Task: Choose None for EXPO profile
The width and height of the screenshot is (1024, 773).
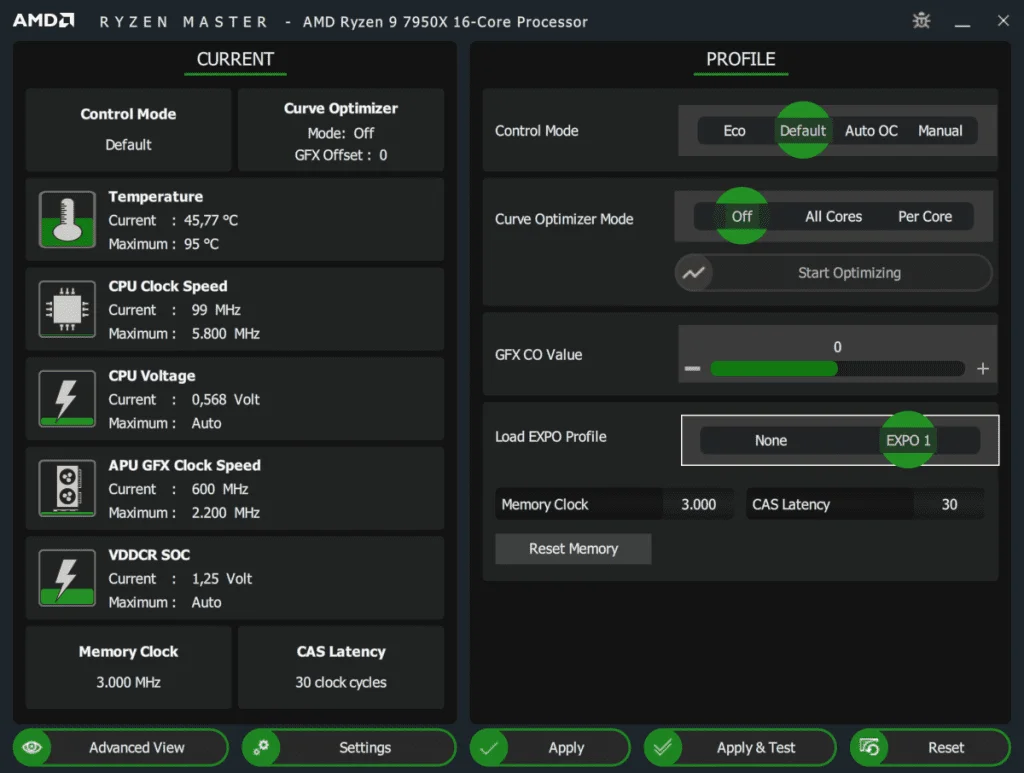Action: (x=771, y=440)
